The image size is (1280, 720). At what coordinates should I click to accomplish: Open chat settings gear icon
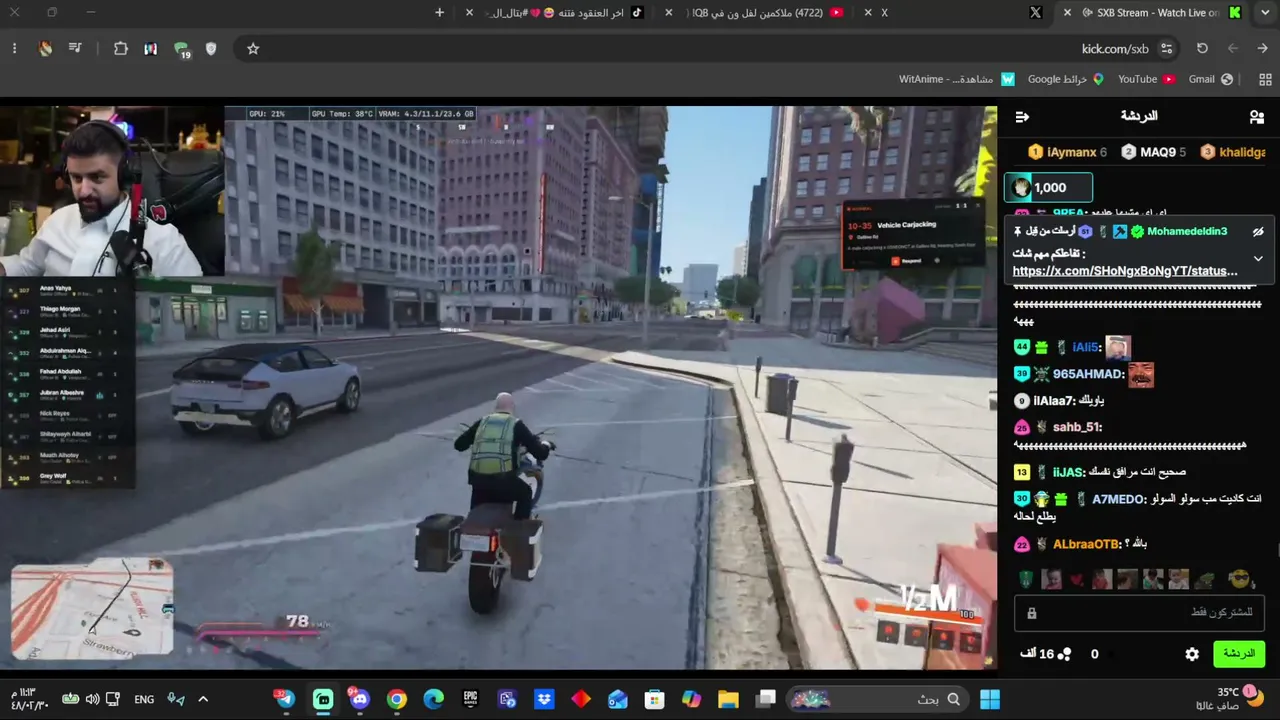coord(1192,654)
